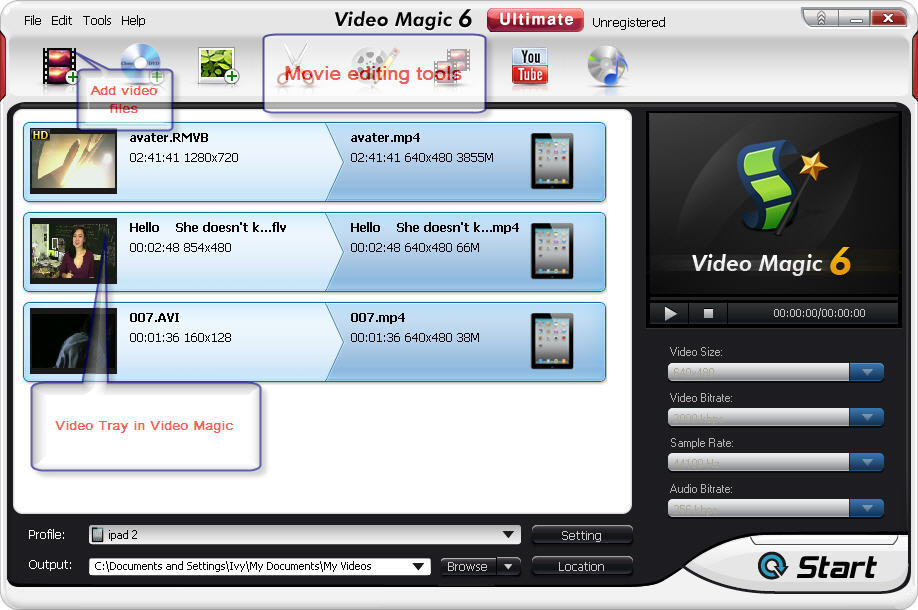Click the avater.RMVB source file name
Image resolution: width=918 pixels, height=610 pixels.
(x=169, y=138)
